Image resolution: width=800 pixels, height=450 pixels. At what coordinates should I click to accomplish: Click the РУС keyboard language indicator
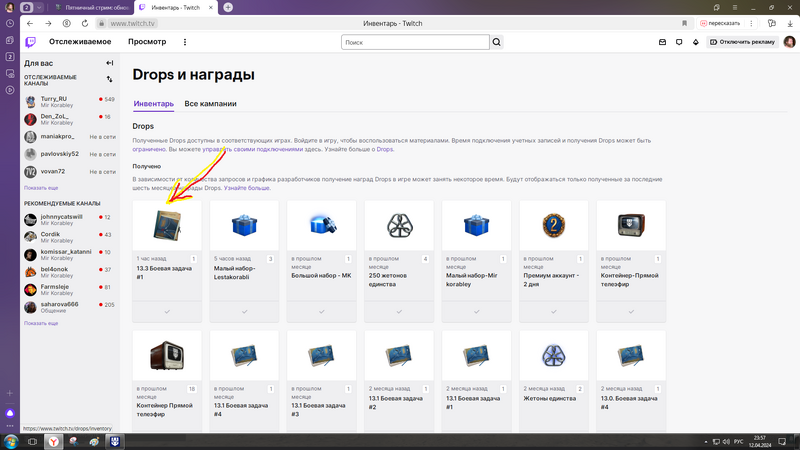738,442
